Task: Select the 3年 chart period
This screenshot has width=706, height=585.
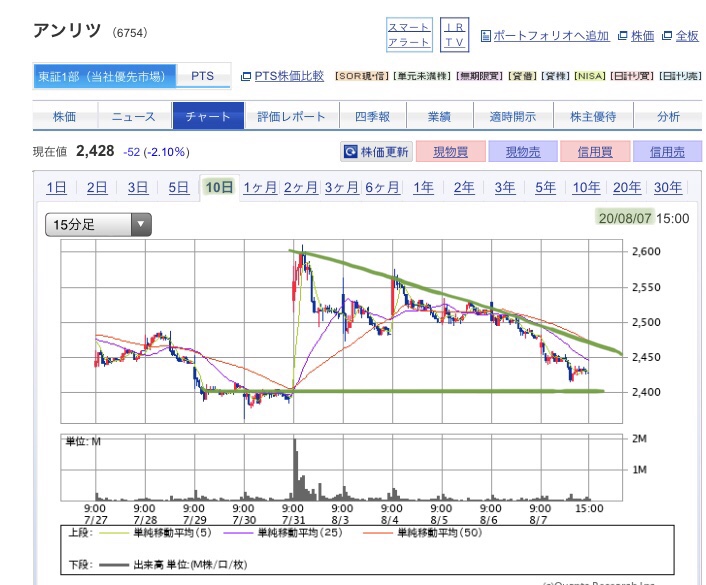Action: 505,187
